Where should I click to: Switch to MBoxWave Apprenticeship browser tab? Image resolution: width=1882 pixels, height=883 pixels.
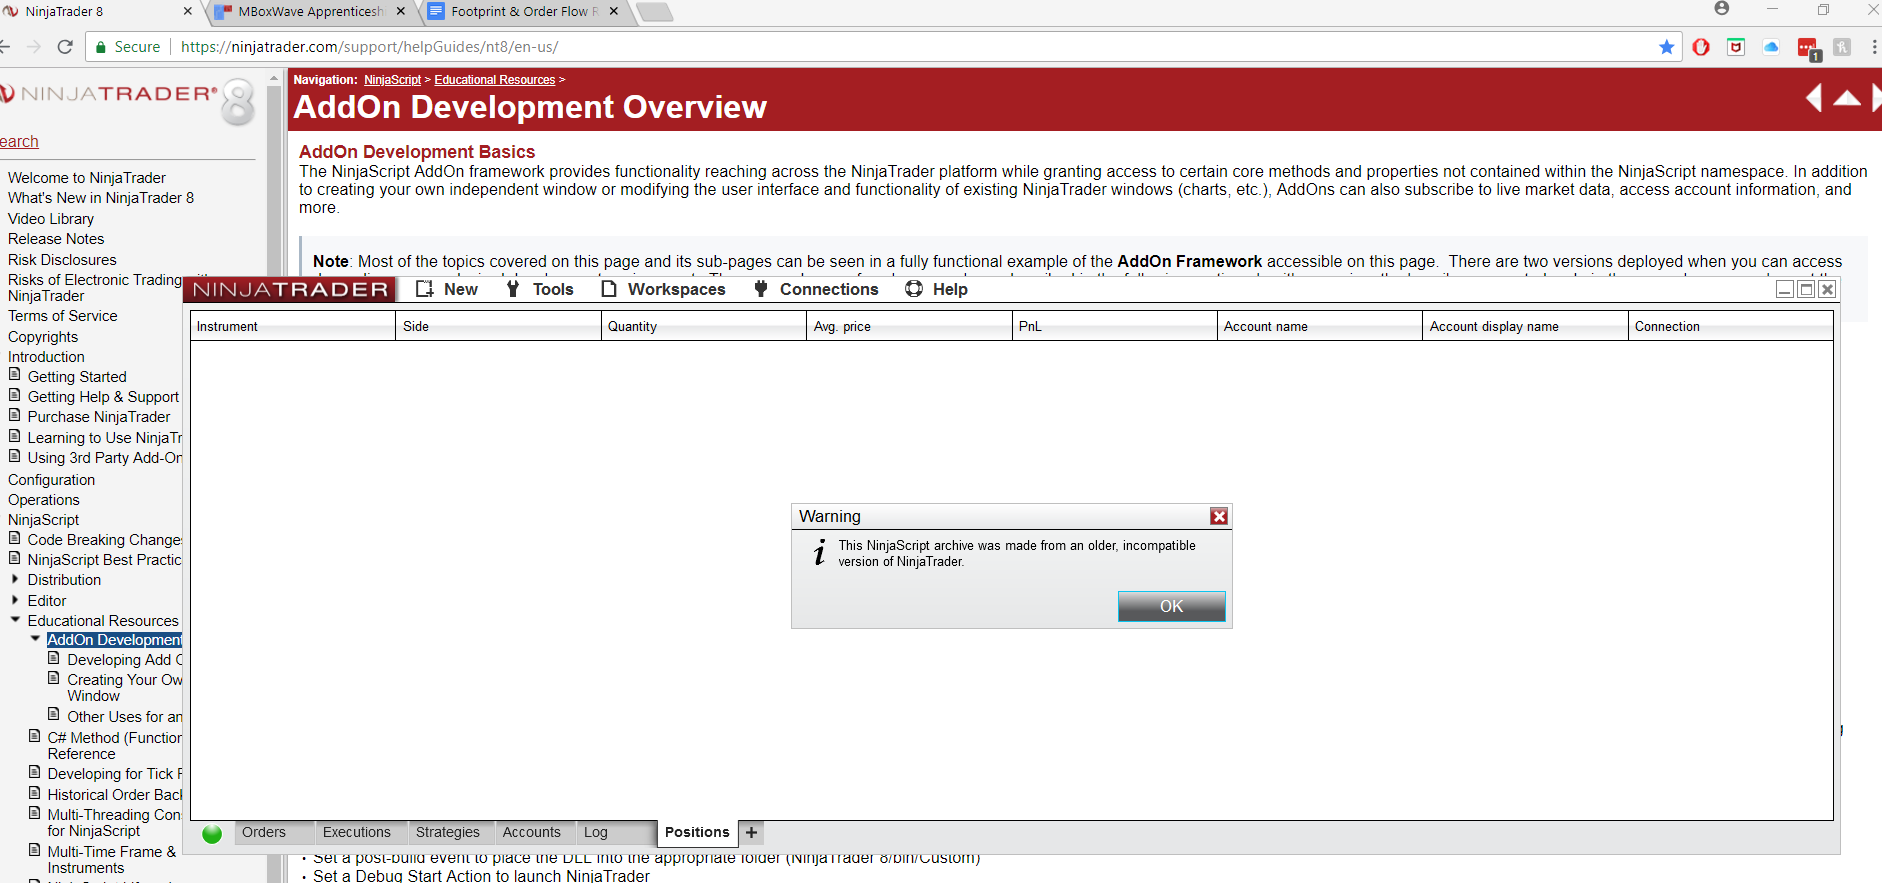pos(310,11)
